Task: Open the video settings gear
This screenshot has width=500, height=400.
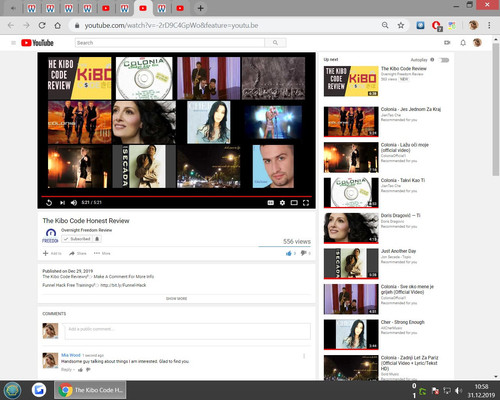Action: pos(282,203)
